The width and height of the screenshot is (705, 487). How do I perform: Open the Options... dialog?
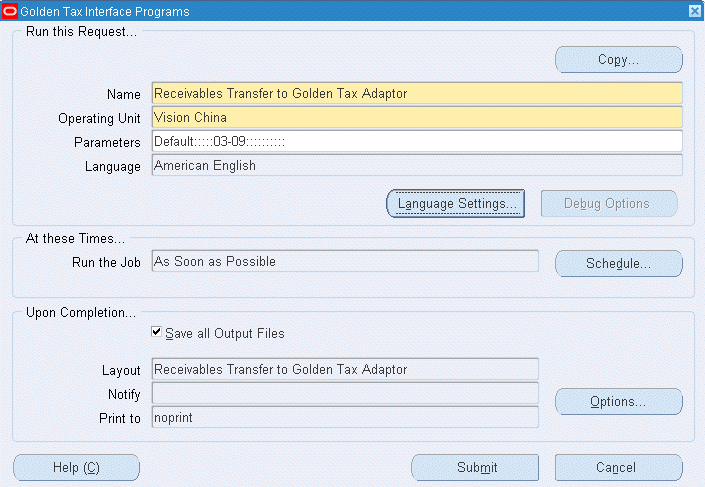click(x=619, y=402)
